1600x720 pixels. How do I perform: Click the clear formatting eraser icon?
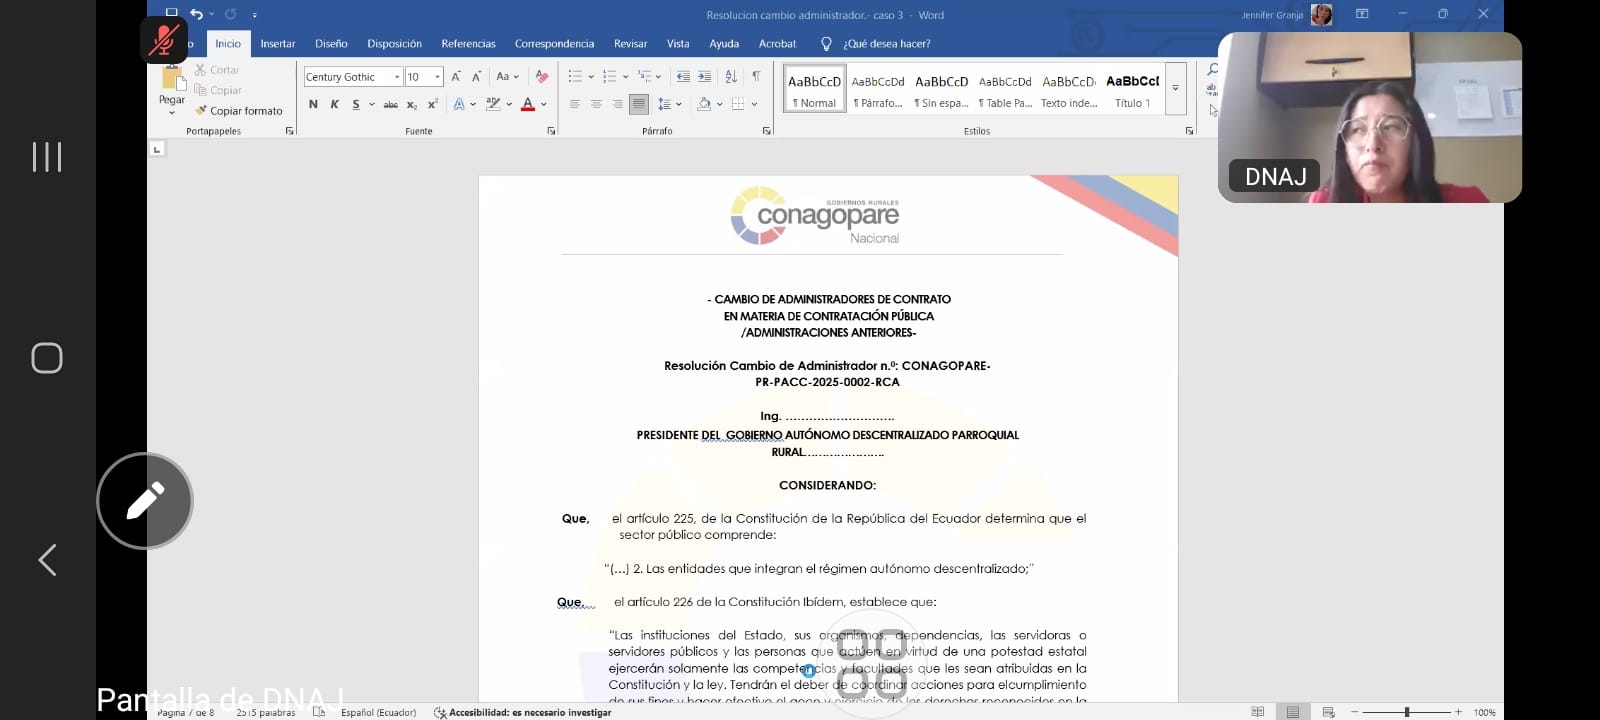(542, 77)
